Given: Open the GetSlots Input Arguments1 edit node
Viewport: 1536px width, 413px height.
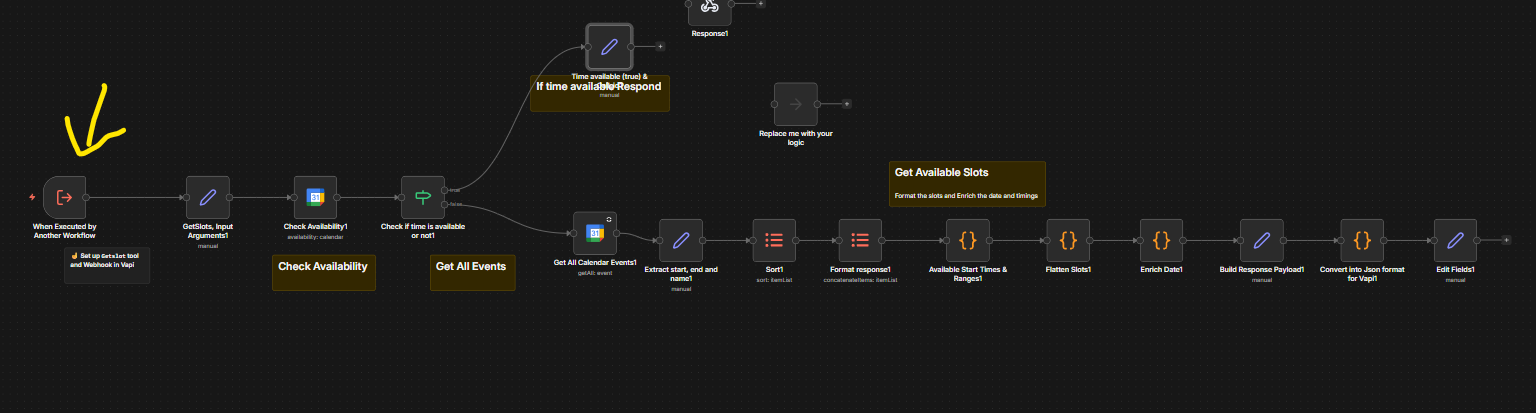Looking at the screenshot, I should (x=208, y=197).
